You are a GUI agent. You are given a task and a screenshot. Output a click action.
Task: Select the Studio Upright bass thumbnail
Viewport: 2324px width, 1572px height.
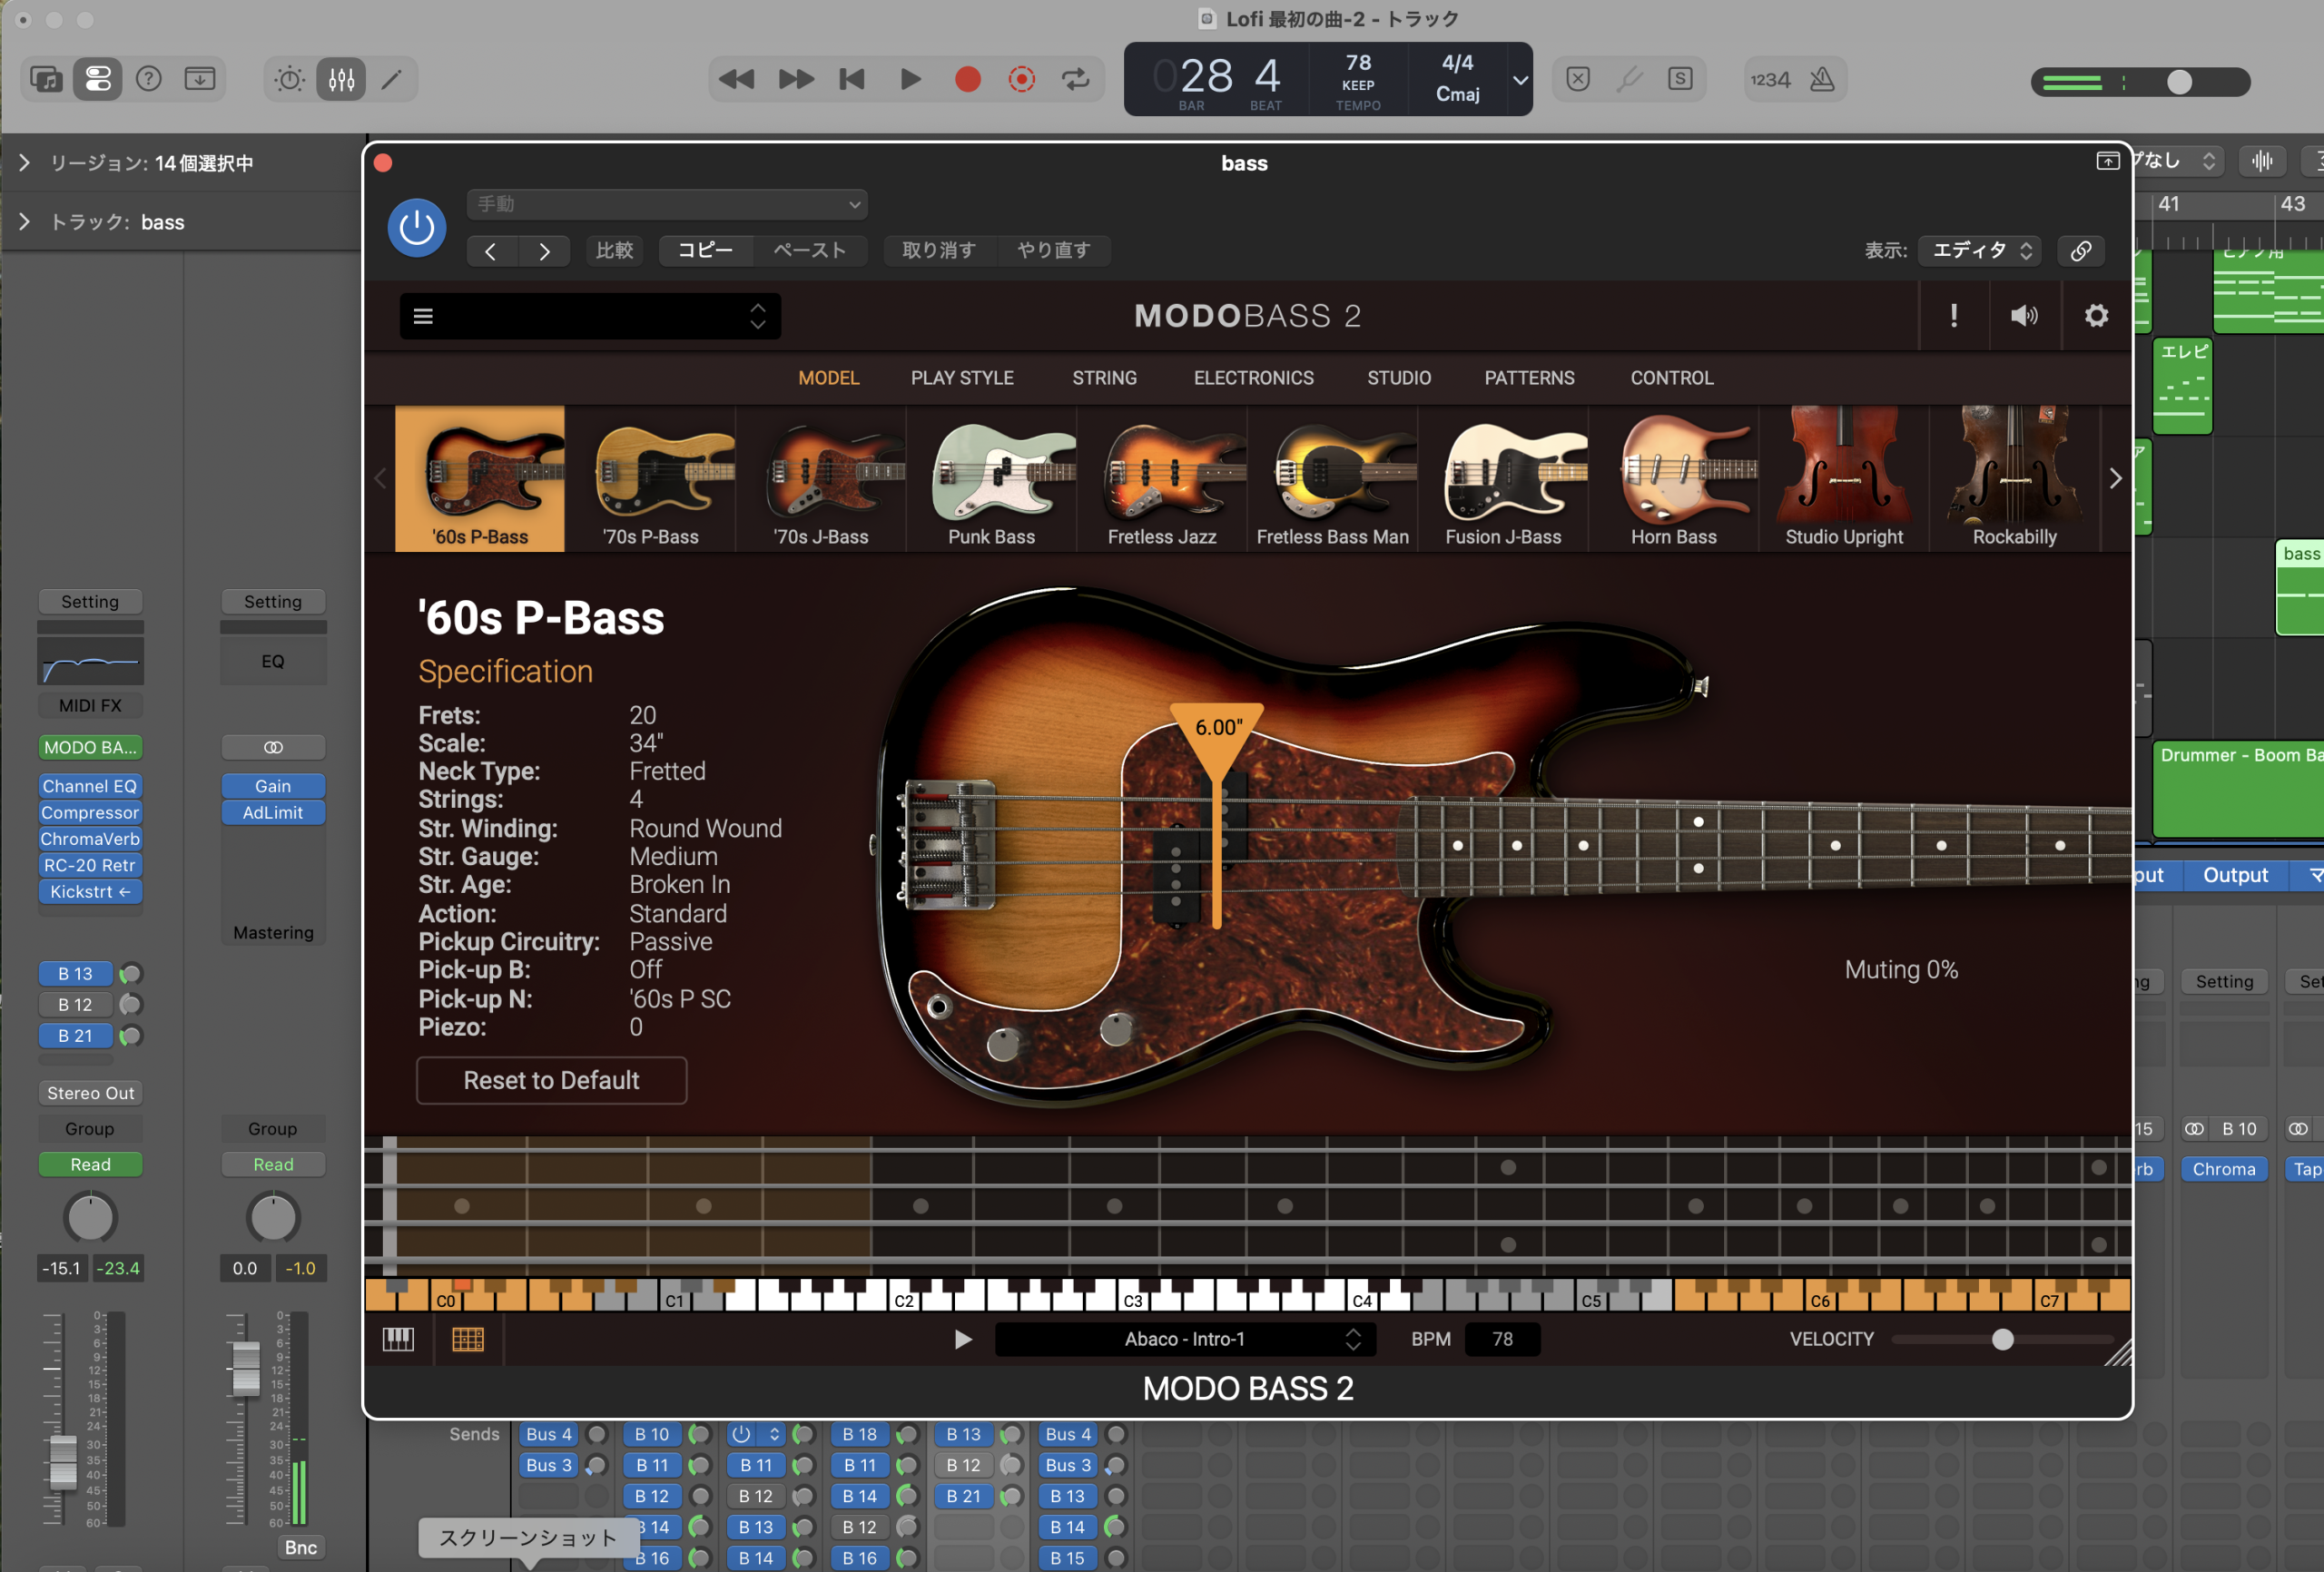1844,478
